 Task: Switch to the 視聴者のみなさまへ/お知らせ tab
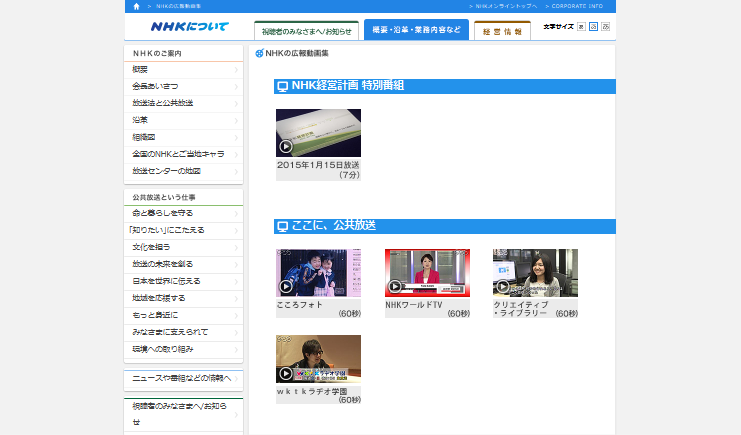click(306, 31)
